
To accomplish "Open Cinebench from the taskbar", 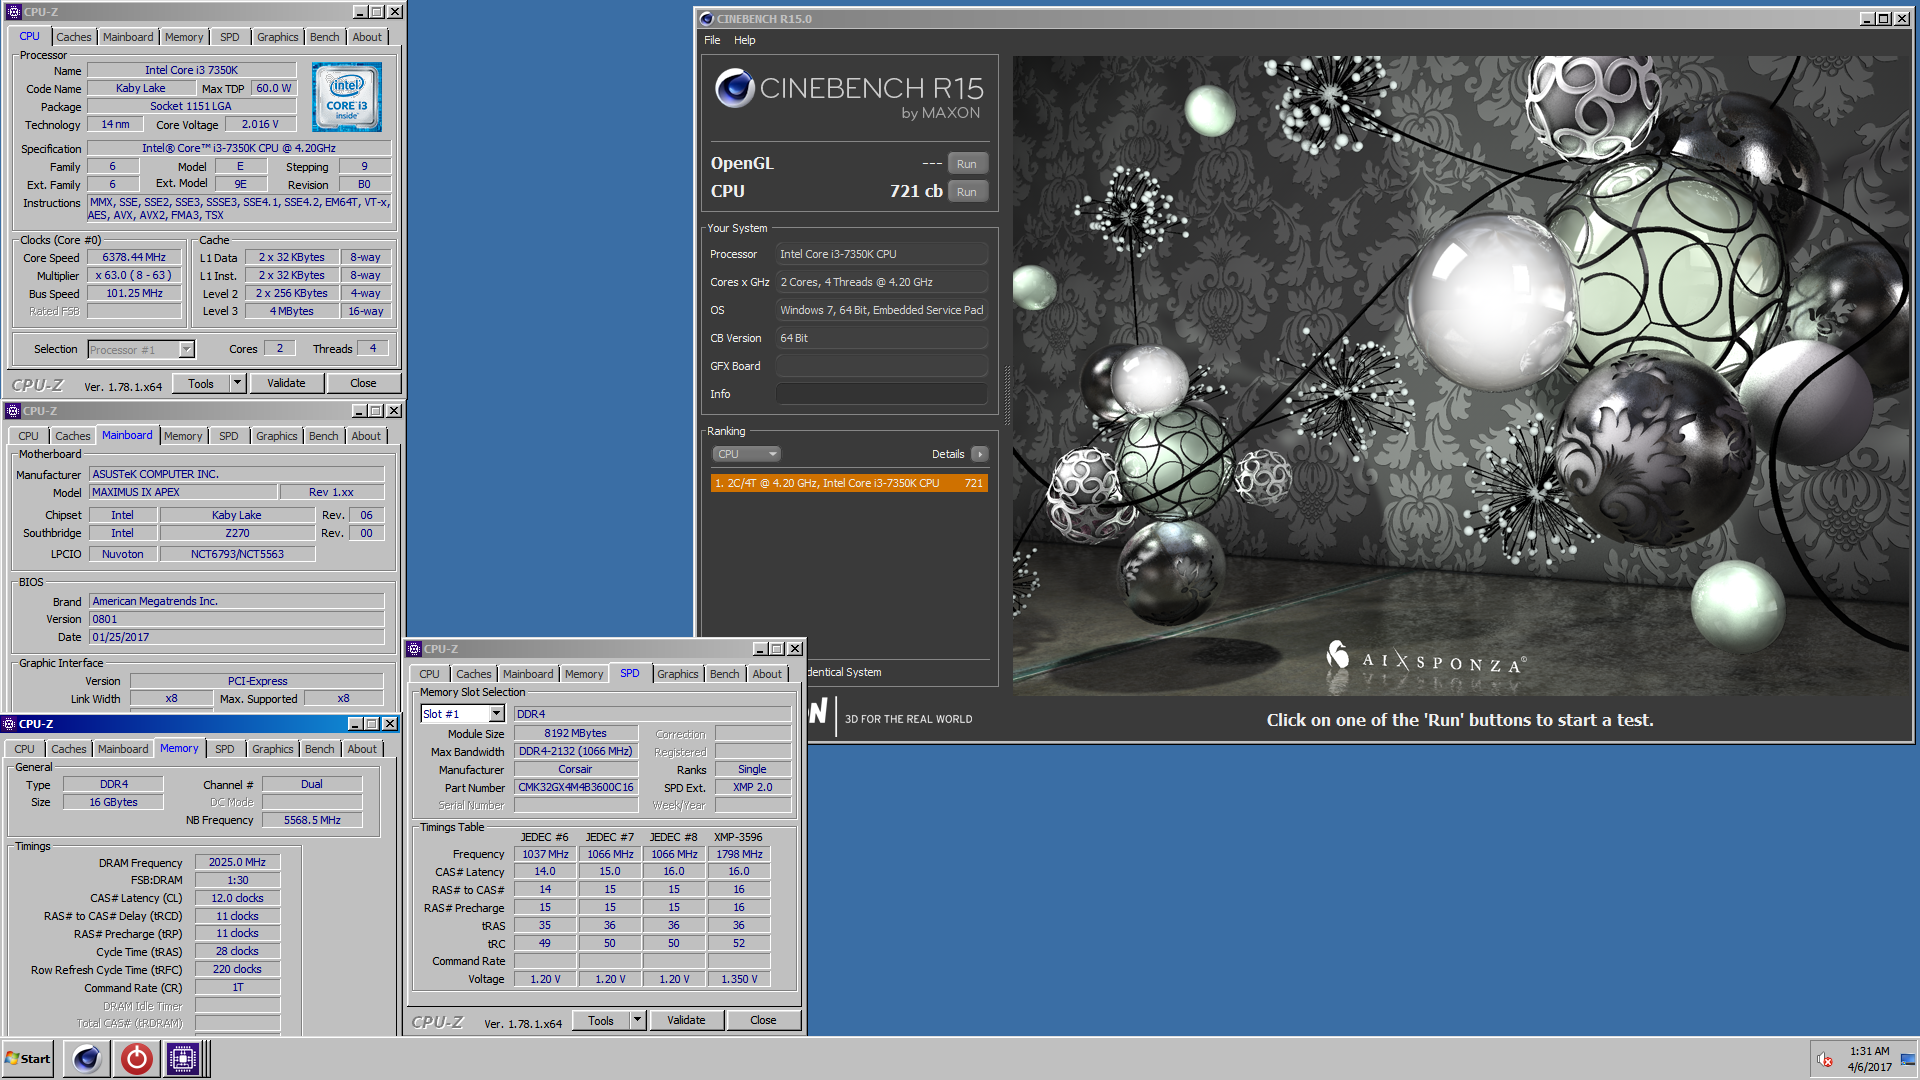I will (87, 1058).
